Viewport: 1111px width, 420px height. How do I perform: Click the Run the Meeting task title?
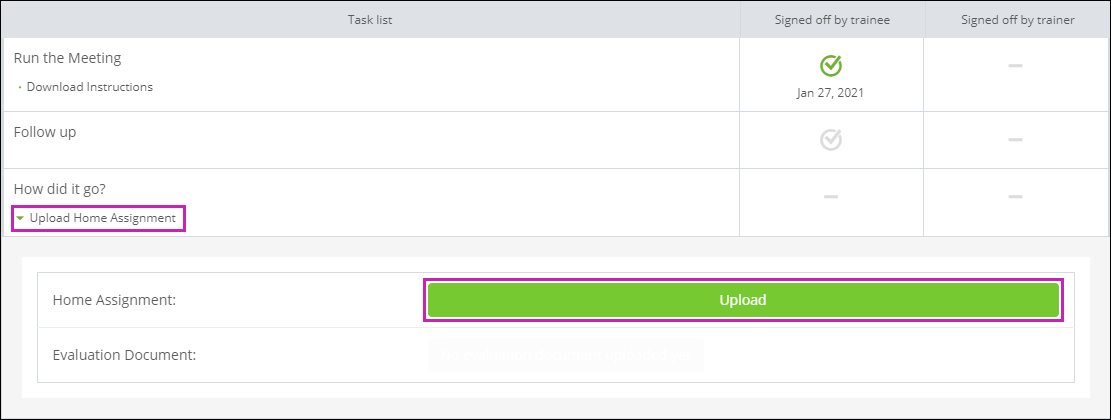tap(67, 58)
